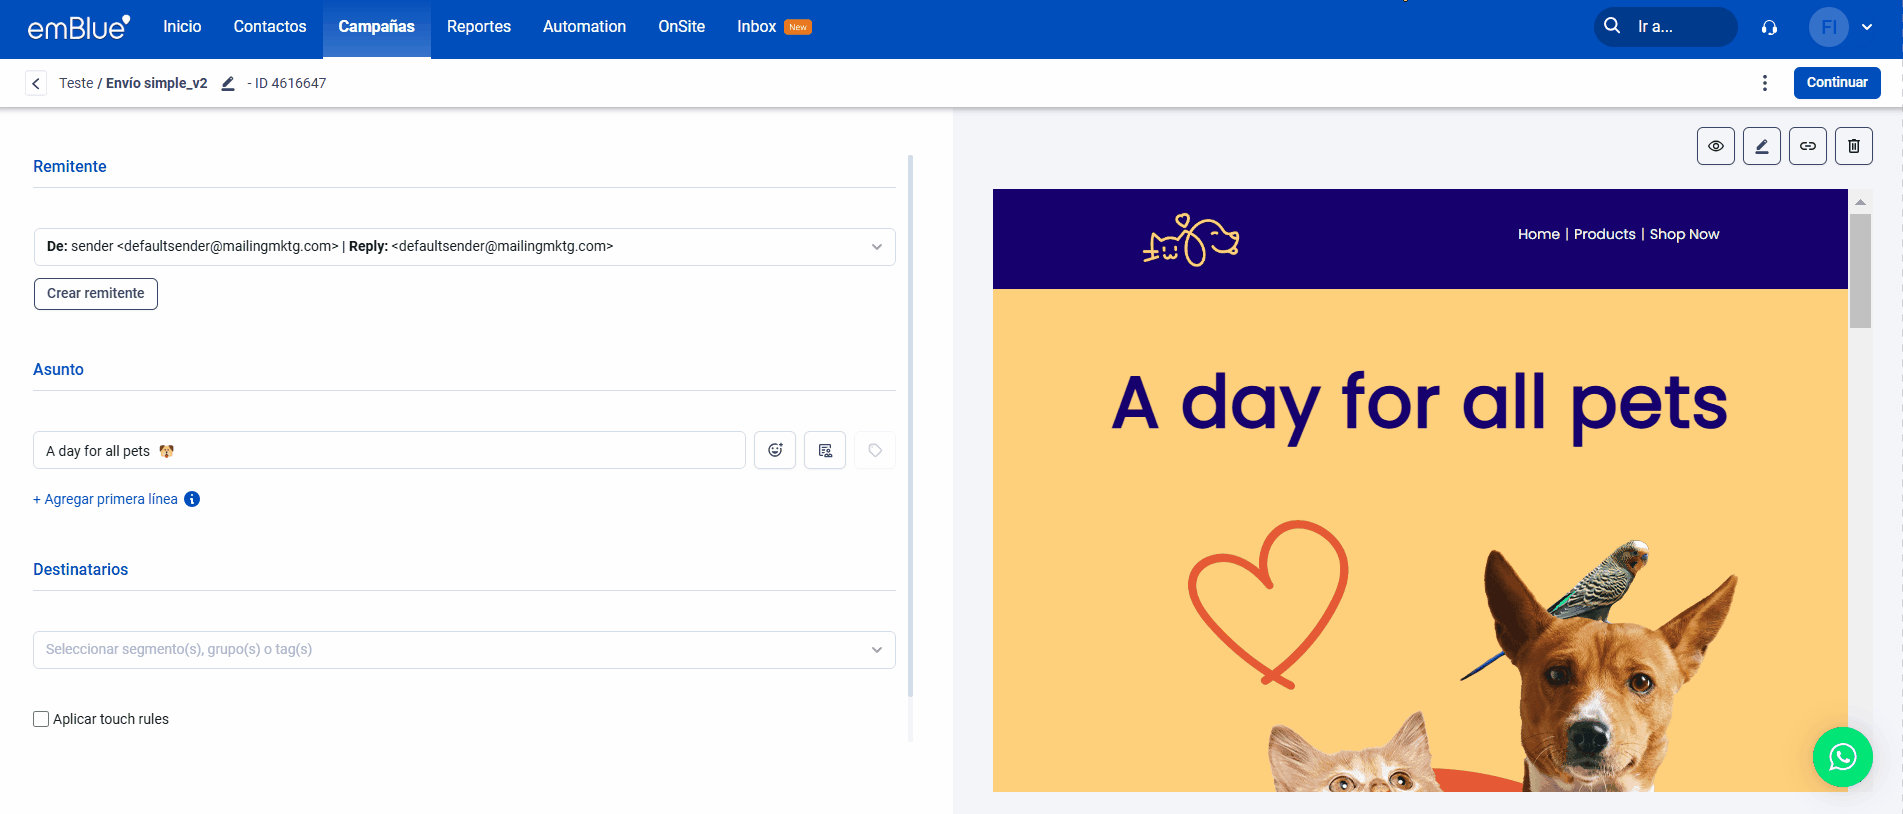Open the Reportes menu
1903x814 pixels.
pyautogui.click(x=479, y=27)
